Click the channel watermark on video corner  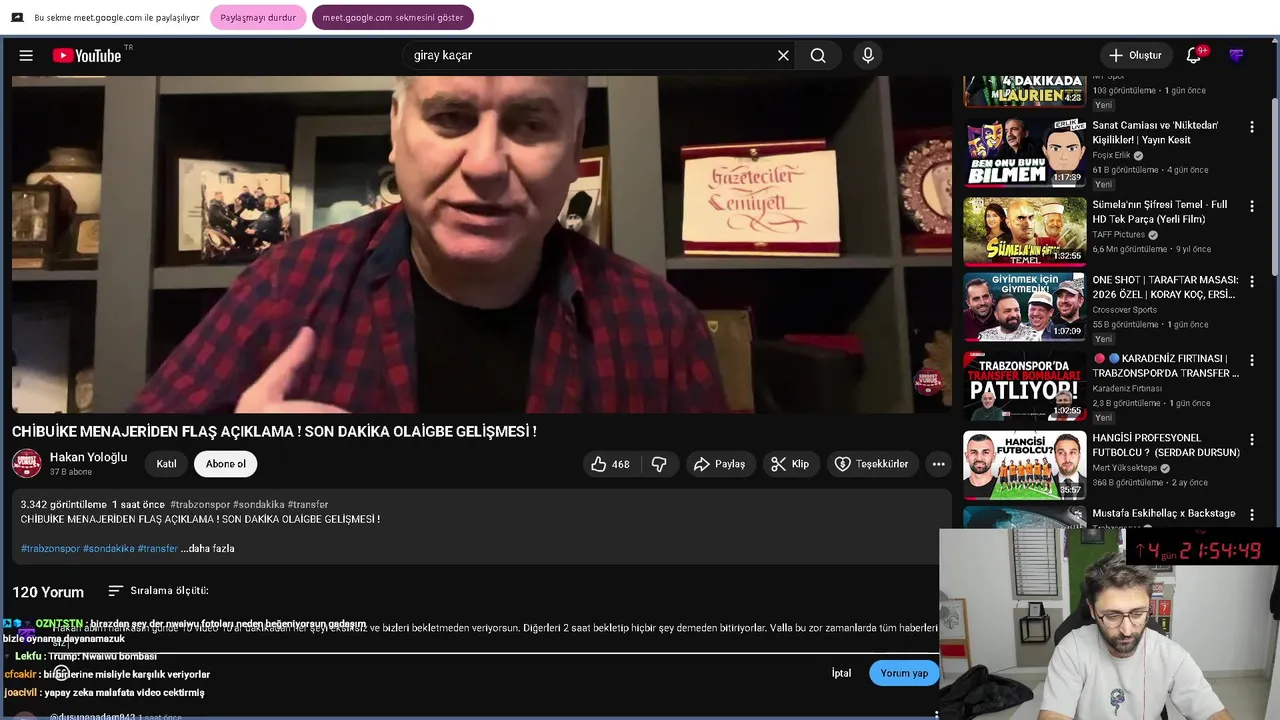click(928, 381)
